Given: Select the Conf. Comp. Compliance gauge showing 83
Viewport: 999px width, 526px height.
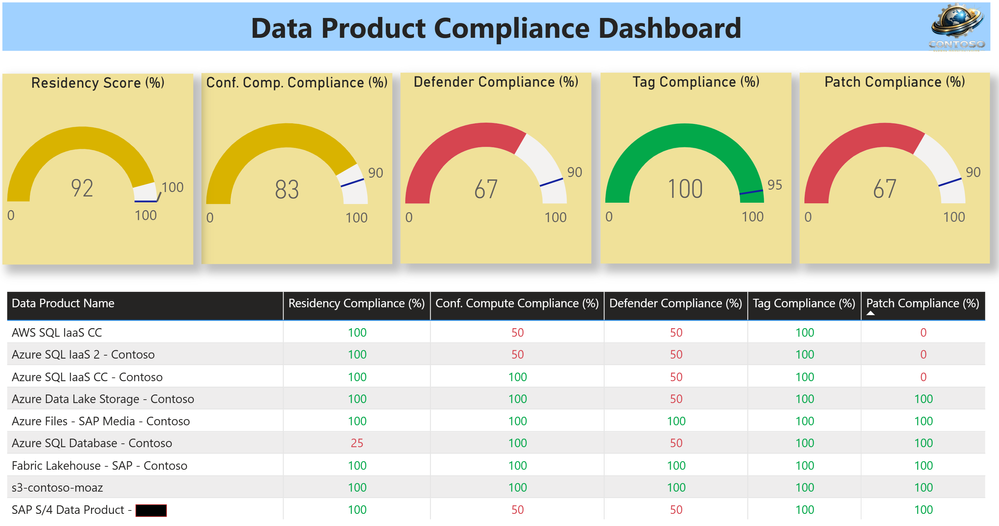Looking at the screenshot, I should click(x=287, y=164).
